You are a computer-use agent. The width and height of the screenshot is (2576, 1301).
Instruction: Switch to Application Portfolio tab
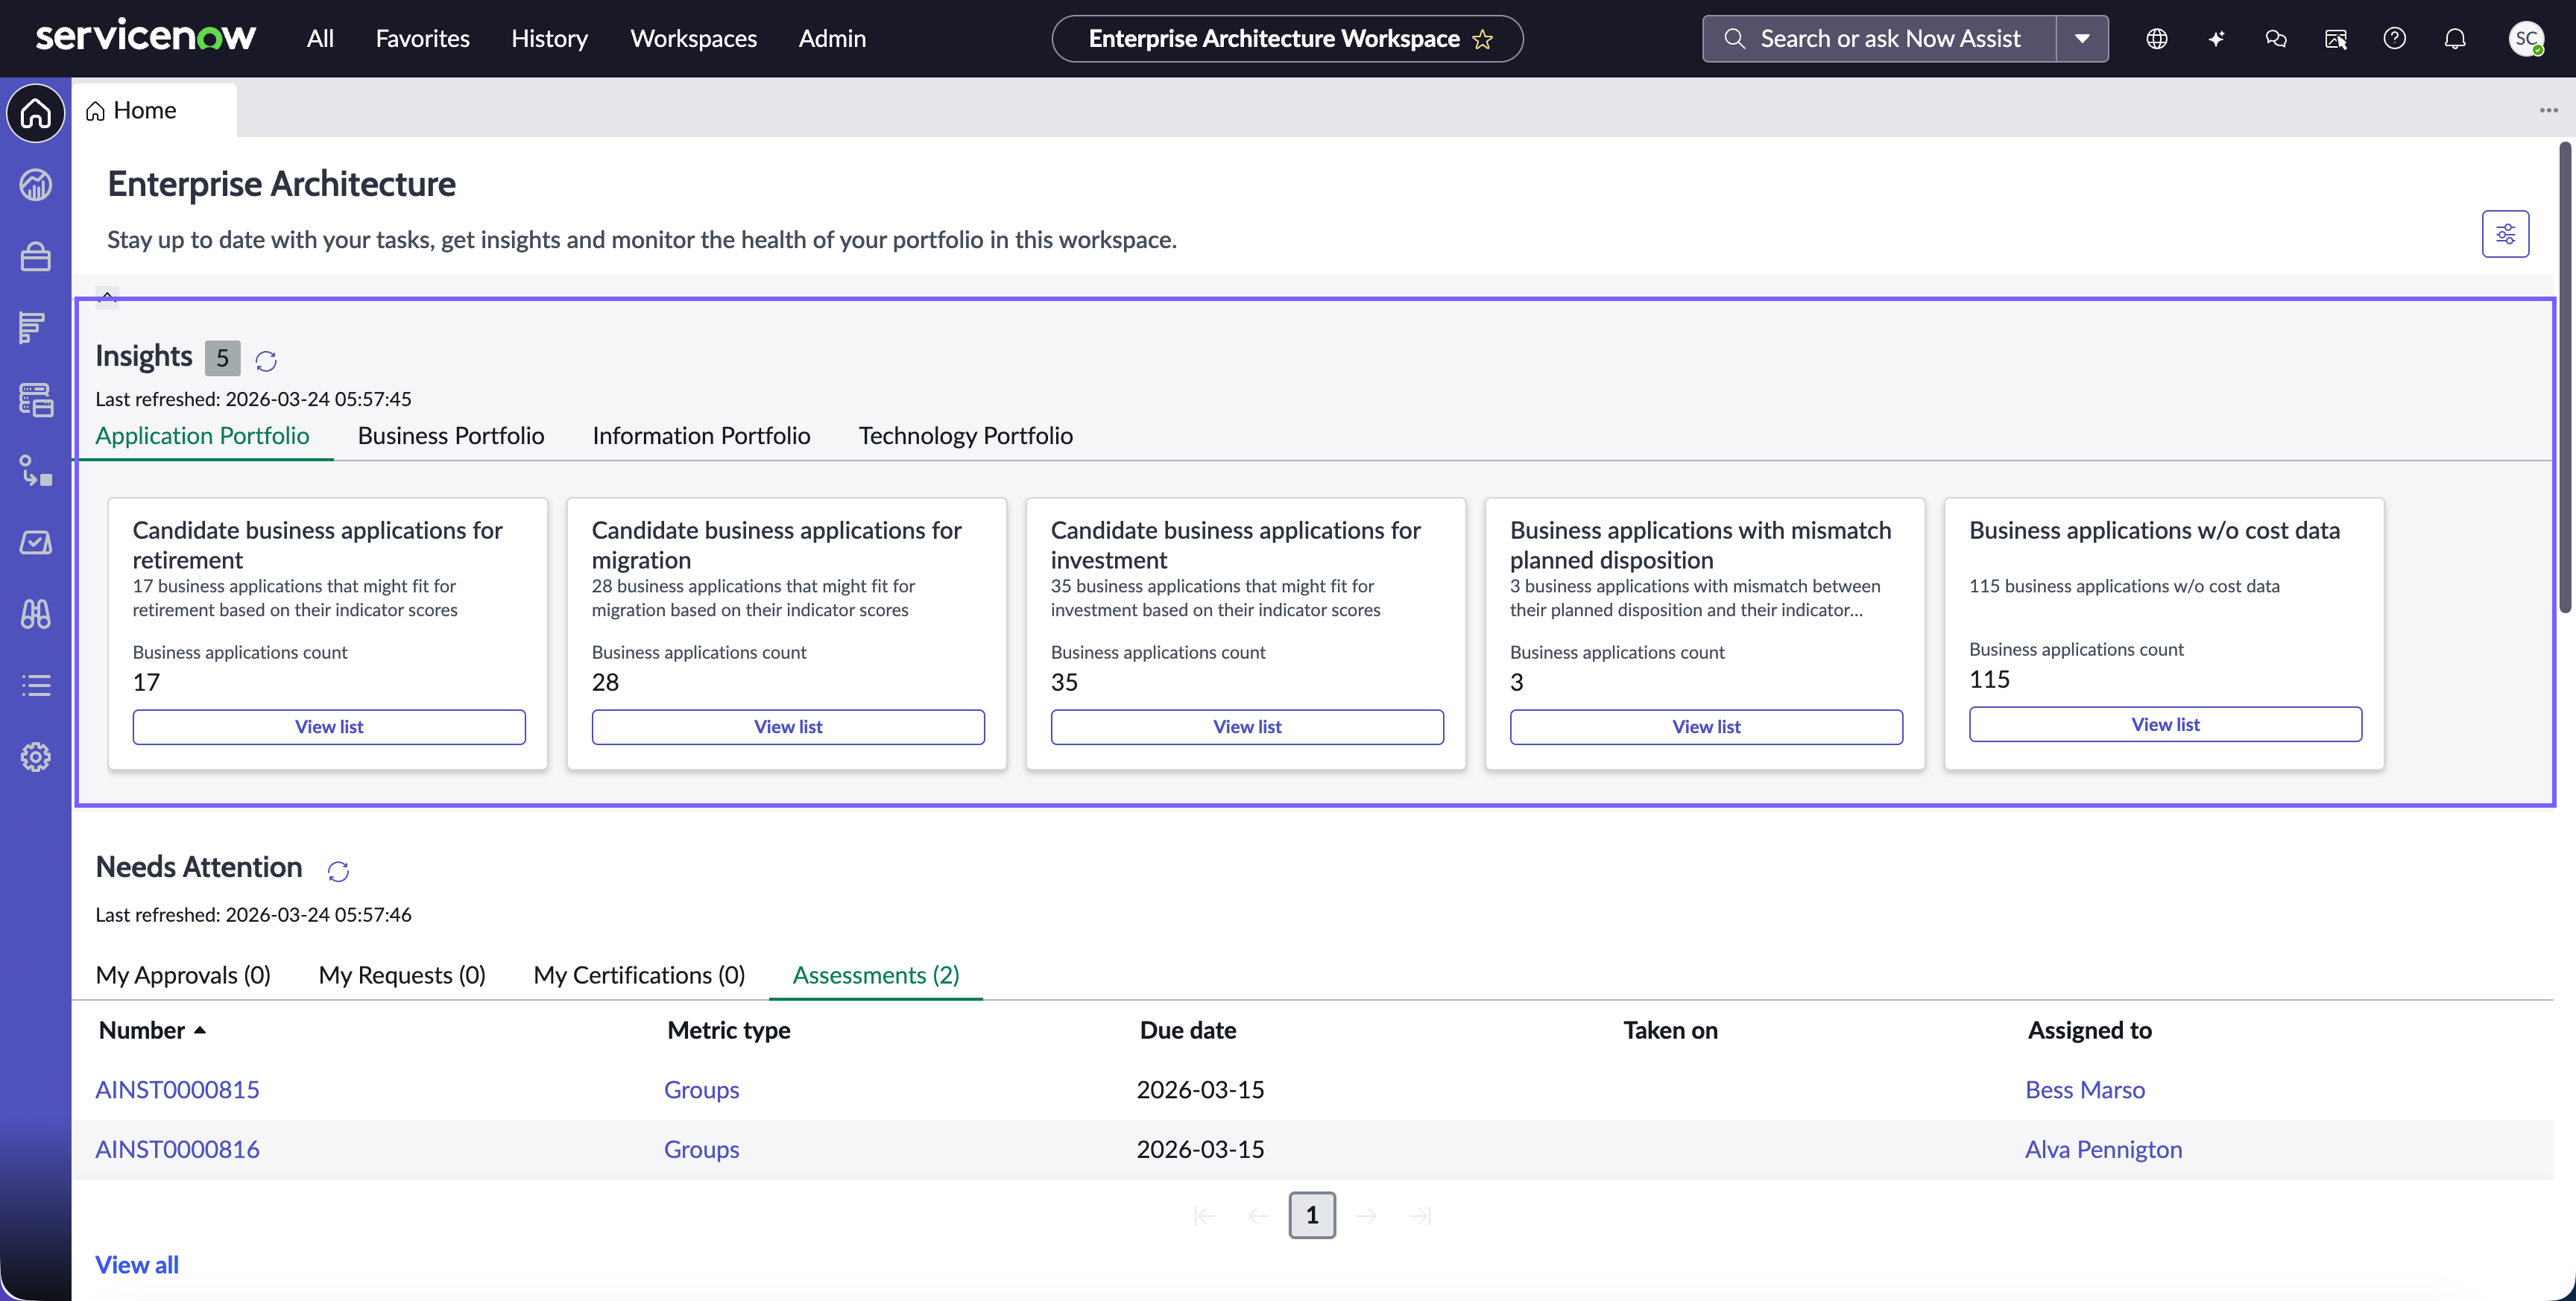click(x=202, y=436)
